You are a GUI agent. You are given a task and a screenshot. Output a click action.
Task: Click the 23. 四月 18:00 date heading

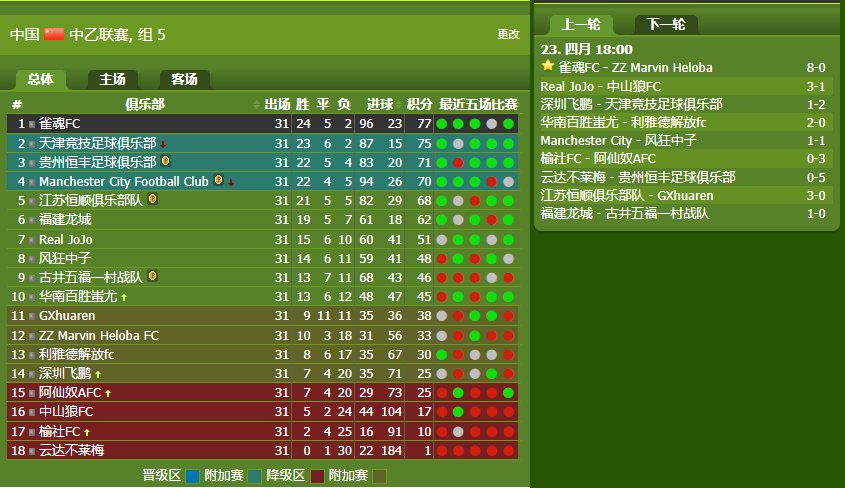pyautogui.click(x=586, y=50)
